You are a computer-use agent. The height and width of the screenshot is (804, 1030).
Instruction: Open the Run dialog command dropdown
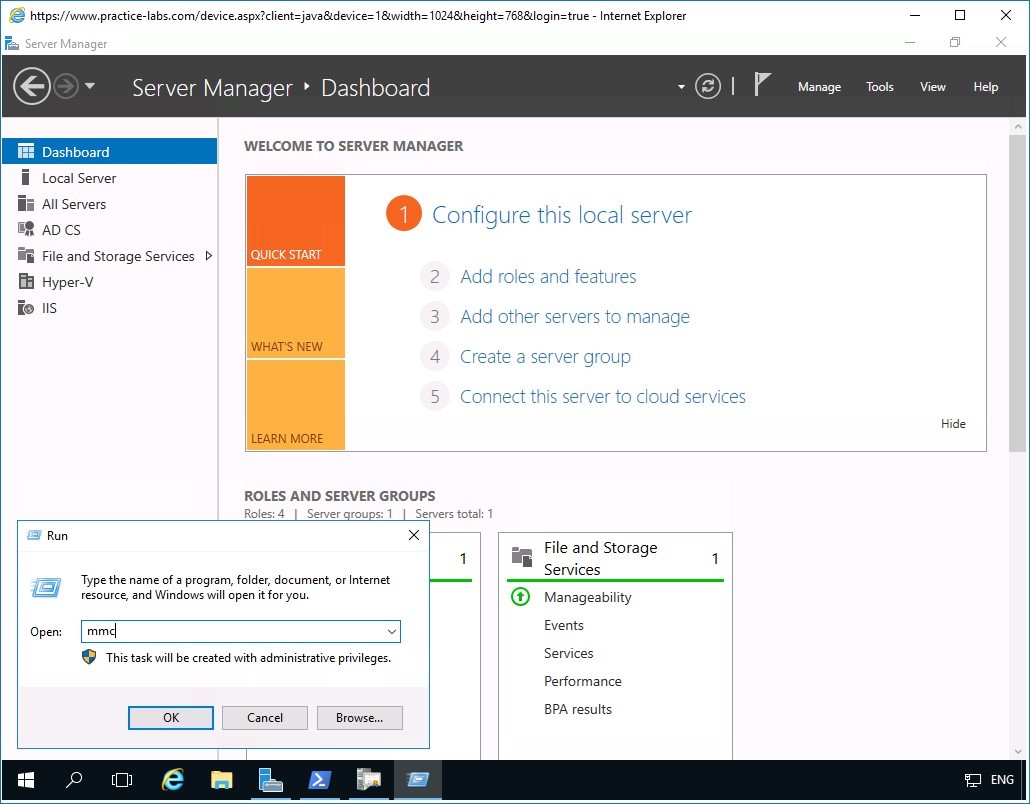pyautogui.click(x=392, y=632)
